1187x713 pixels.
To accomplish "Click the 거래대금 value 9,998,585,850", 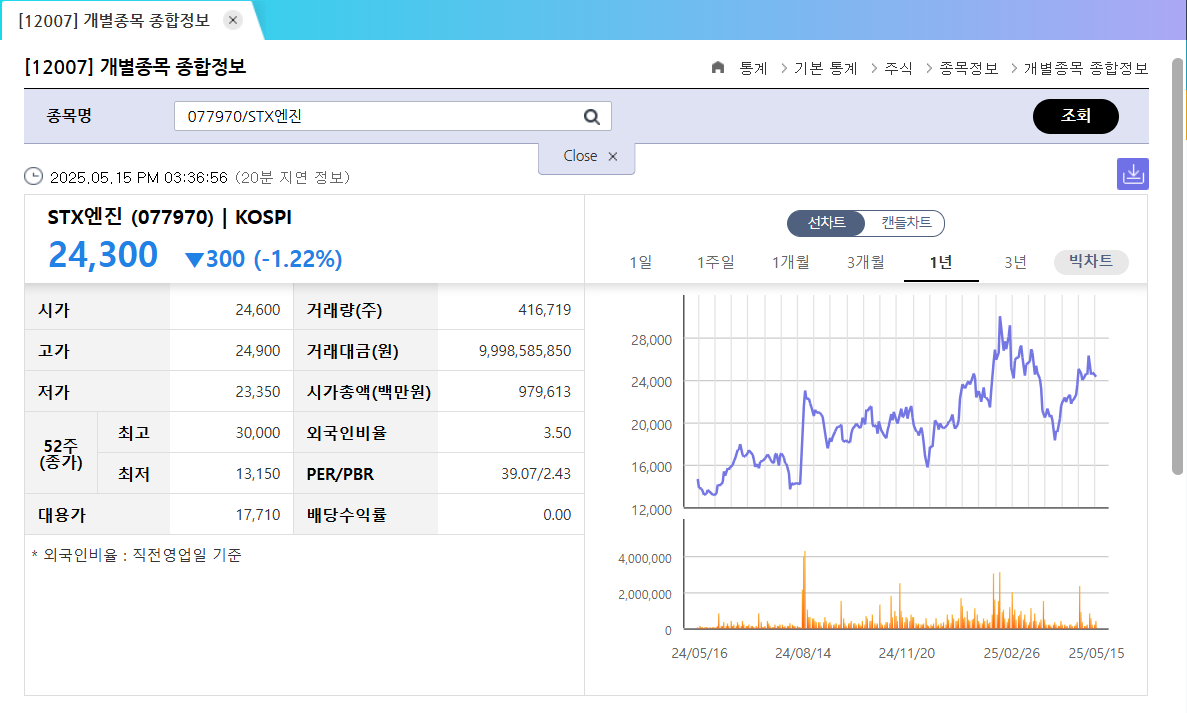I will click(525, 350).
